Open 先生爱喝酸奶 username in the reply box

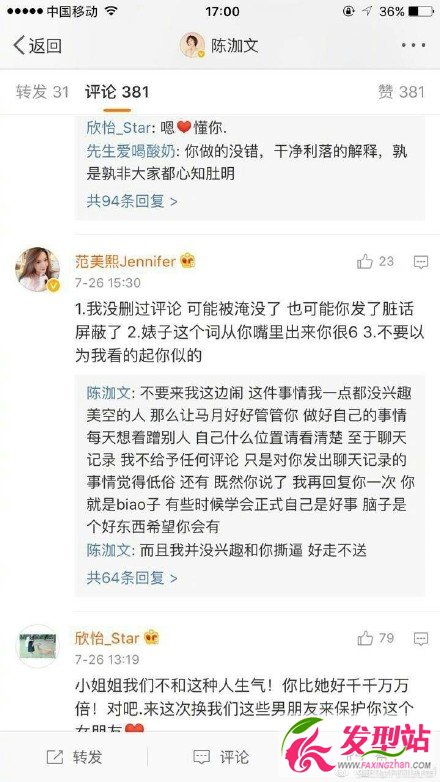128,152
